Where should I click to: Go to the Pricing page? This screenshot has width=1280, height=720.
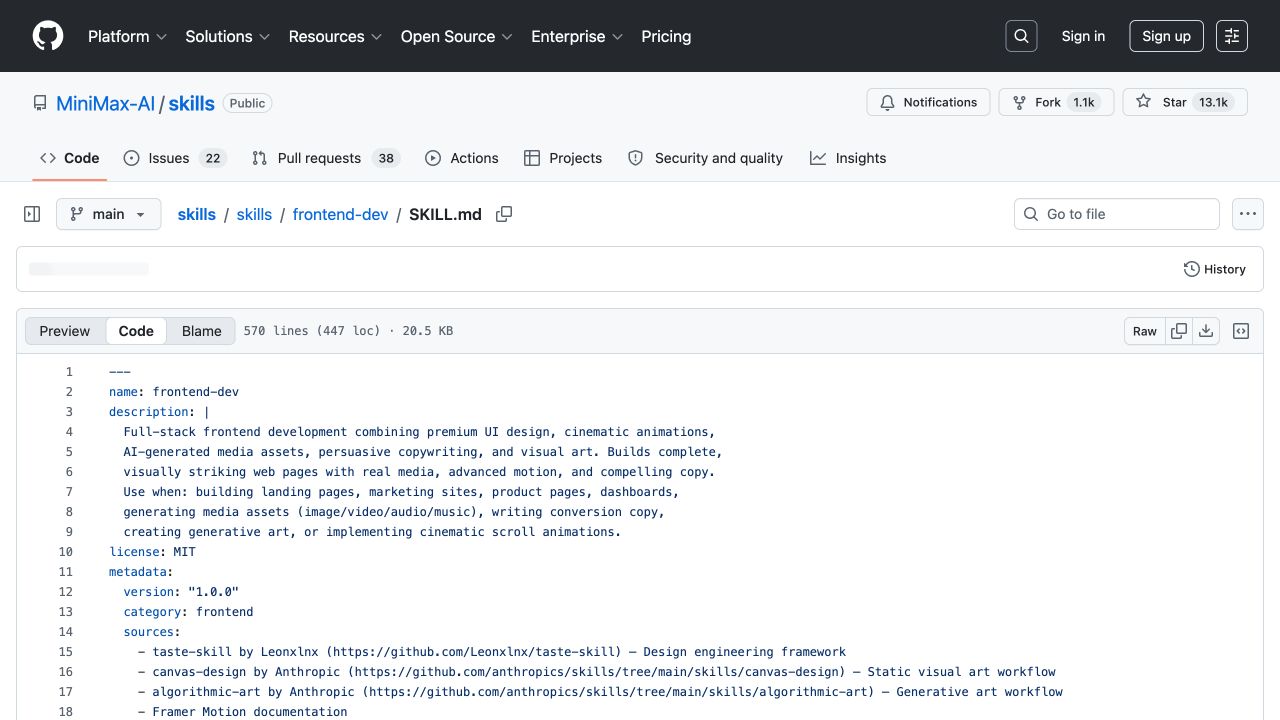(x=666, y=36)
